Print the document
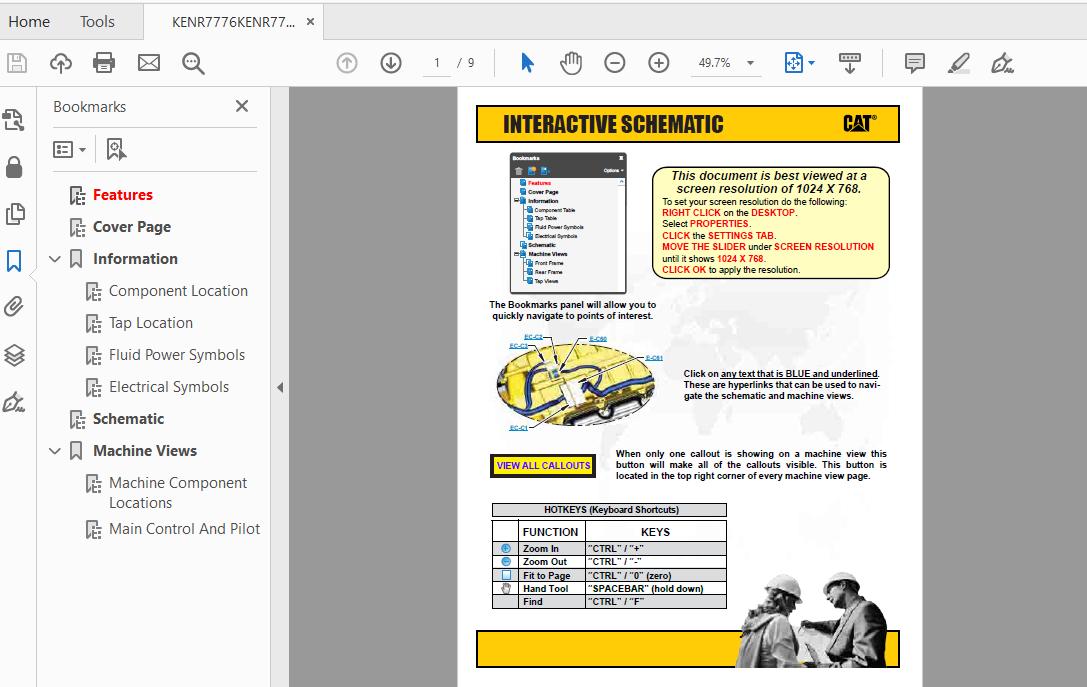1087x687 pixels. (104, 62)
